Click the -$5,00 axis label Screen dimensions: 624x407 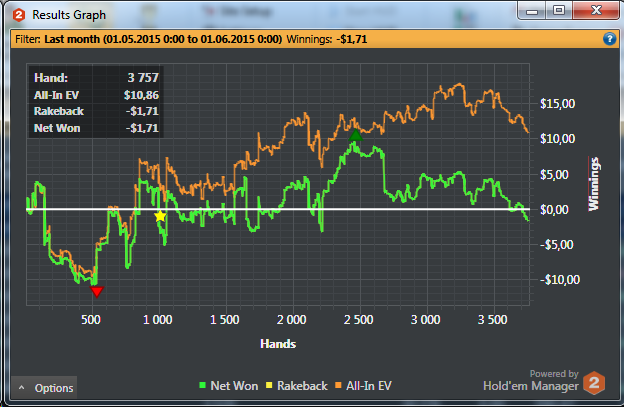click(x=557, y=244)
